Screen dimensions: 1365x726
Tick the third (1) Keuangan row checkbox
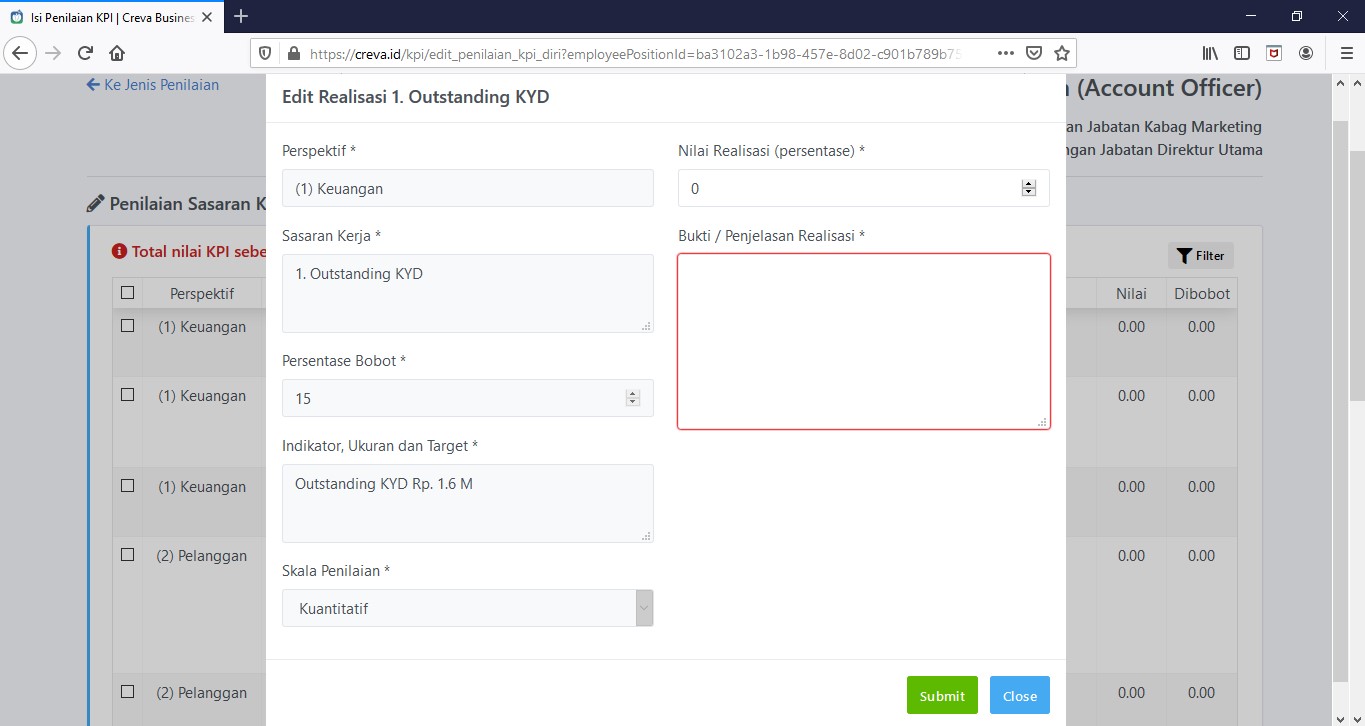click(x=127, y=486)
